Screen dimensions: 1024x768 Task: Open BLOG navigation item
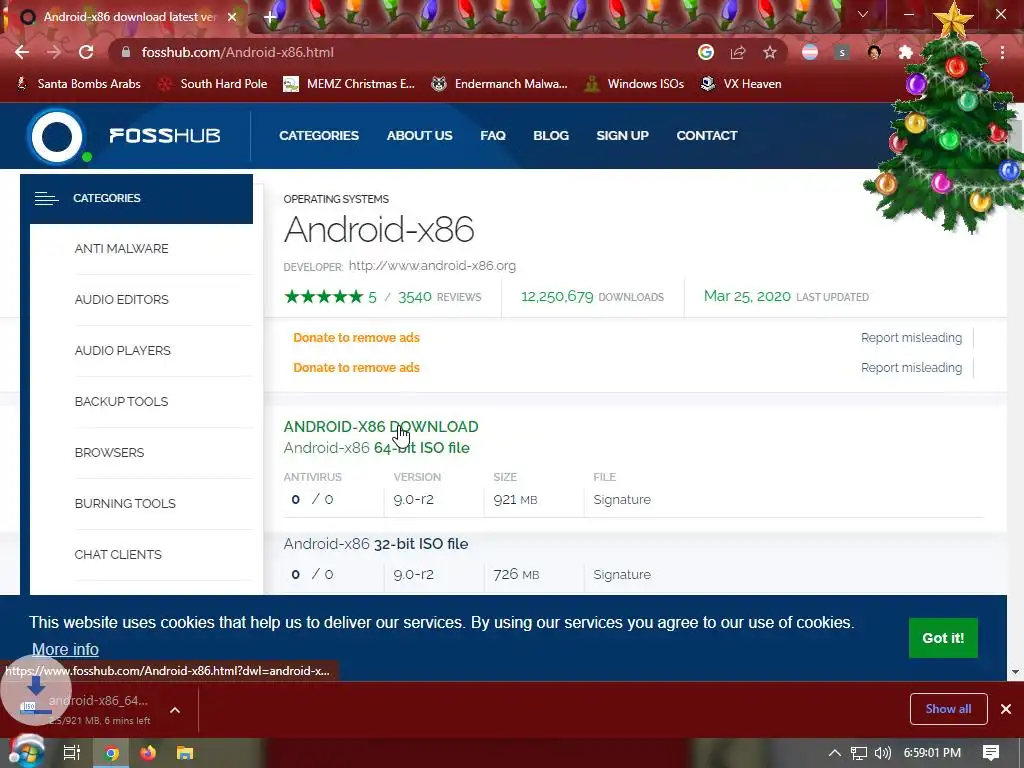[x=551, y=135]
